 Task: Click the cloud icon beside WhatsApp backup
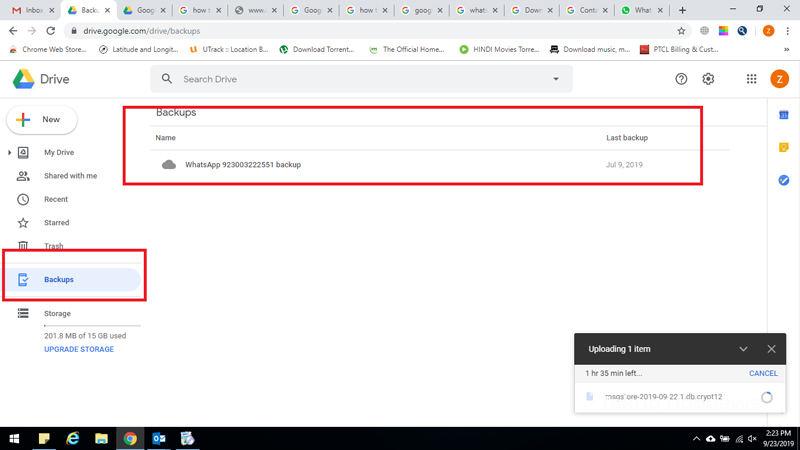pyautogui.click(x=168, y=165)
